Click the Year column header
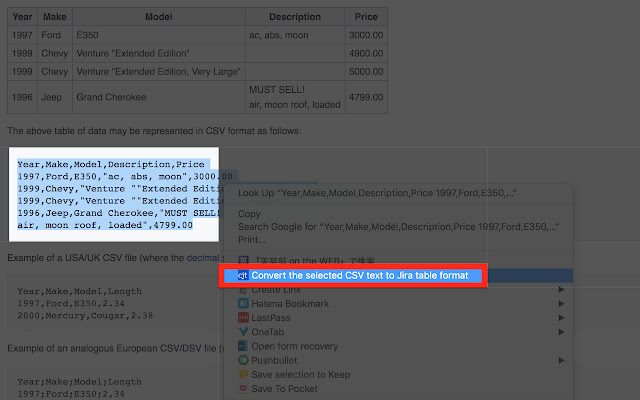The image size is (640, 400). (22, 17)
